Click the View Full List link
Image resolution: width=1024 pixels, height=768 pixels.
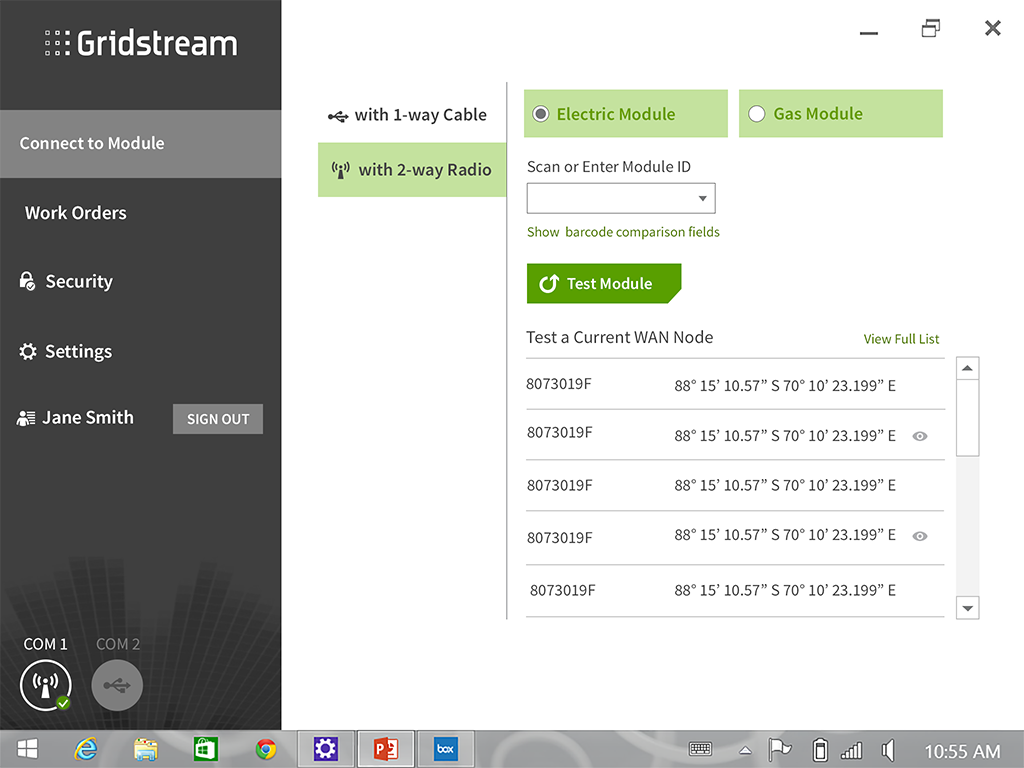point(901,339)
